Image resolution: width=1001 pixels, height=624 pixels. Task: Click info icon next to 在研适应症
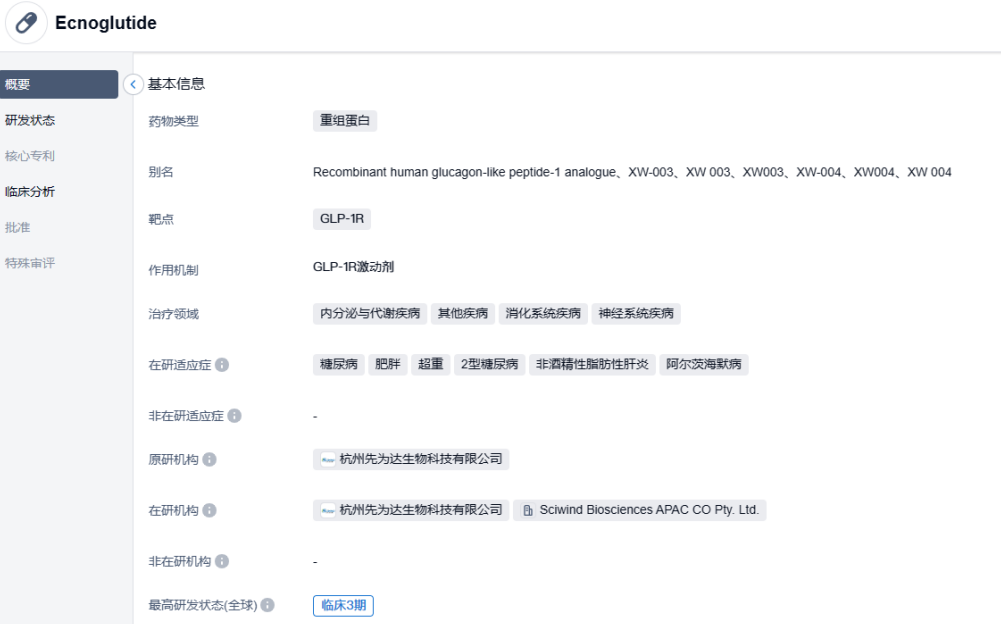point(222,365)
